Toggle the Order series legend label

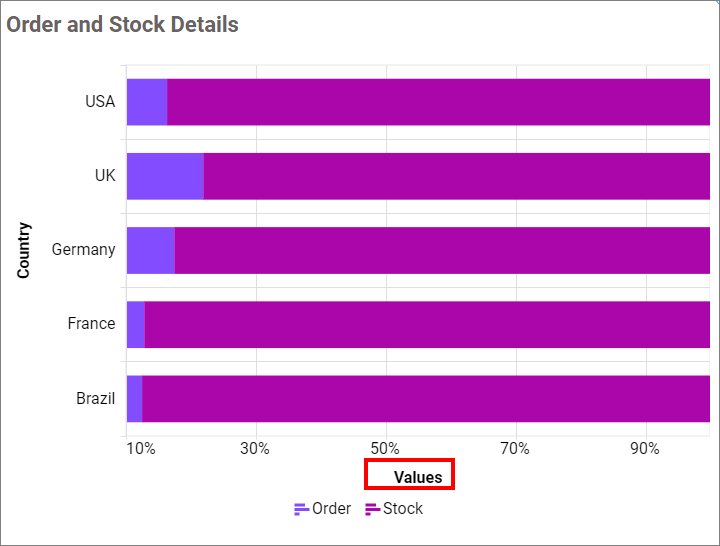click(x=331, y=509)
